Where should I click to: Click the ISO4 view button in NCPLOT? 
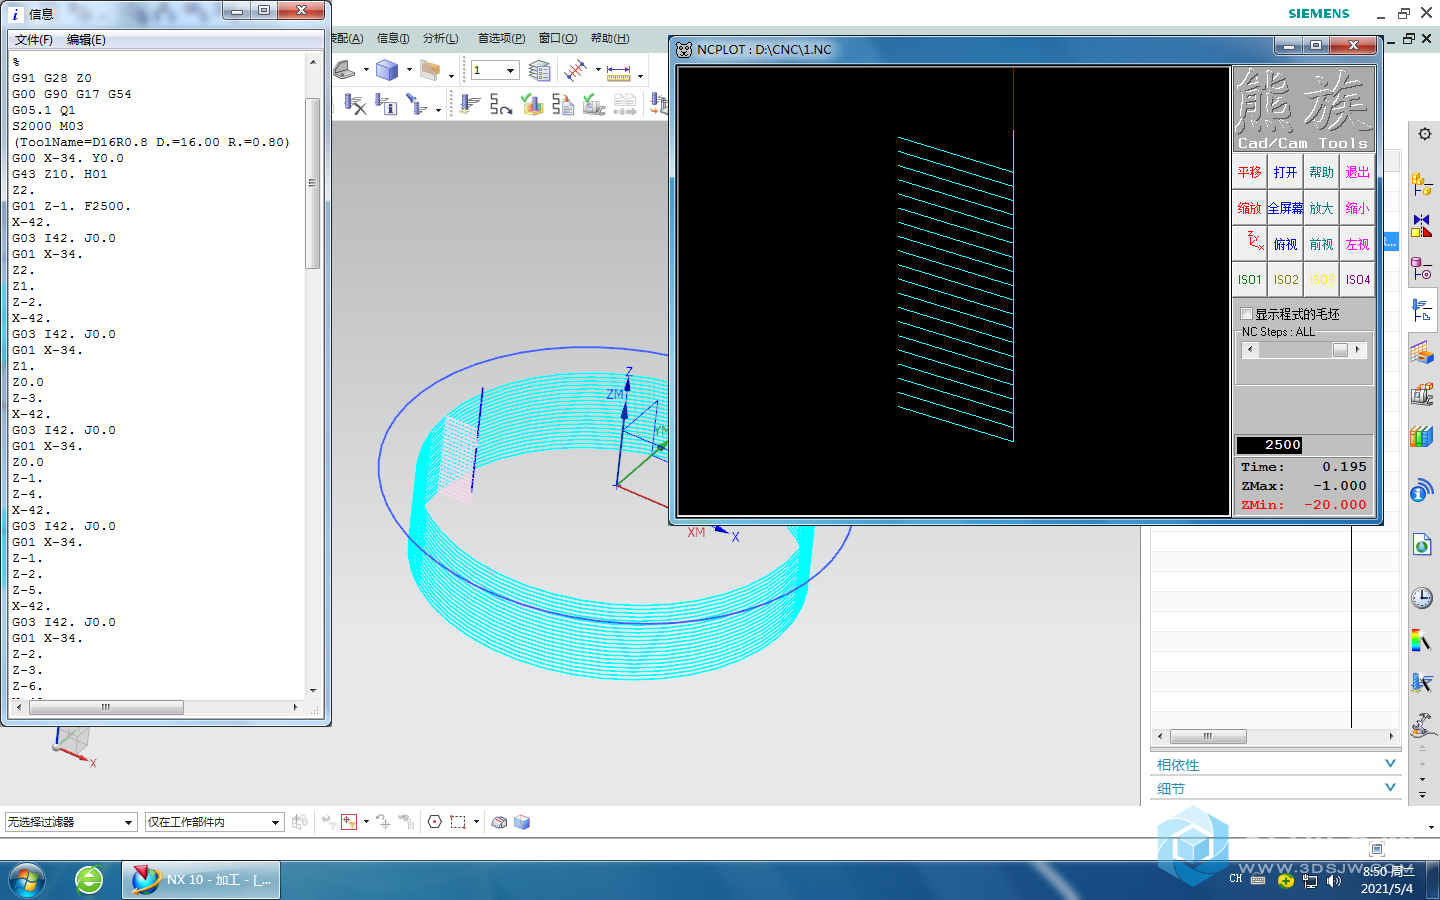point(1357,279)
